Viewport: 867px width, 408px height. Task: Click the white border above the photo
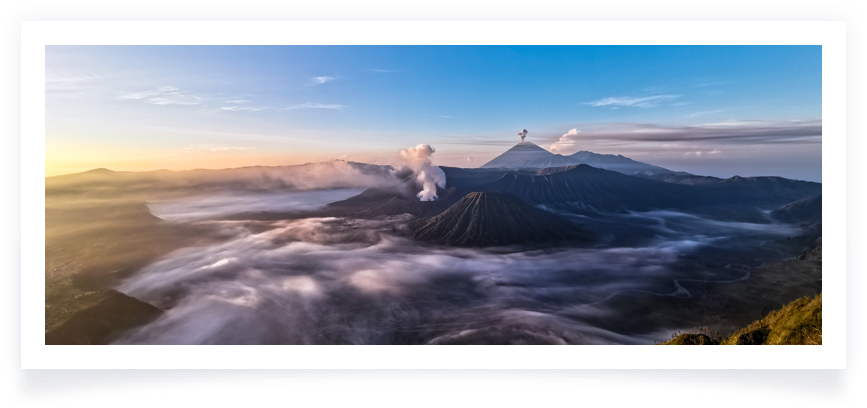click(x=433, y=32)
